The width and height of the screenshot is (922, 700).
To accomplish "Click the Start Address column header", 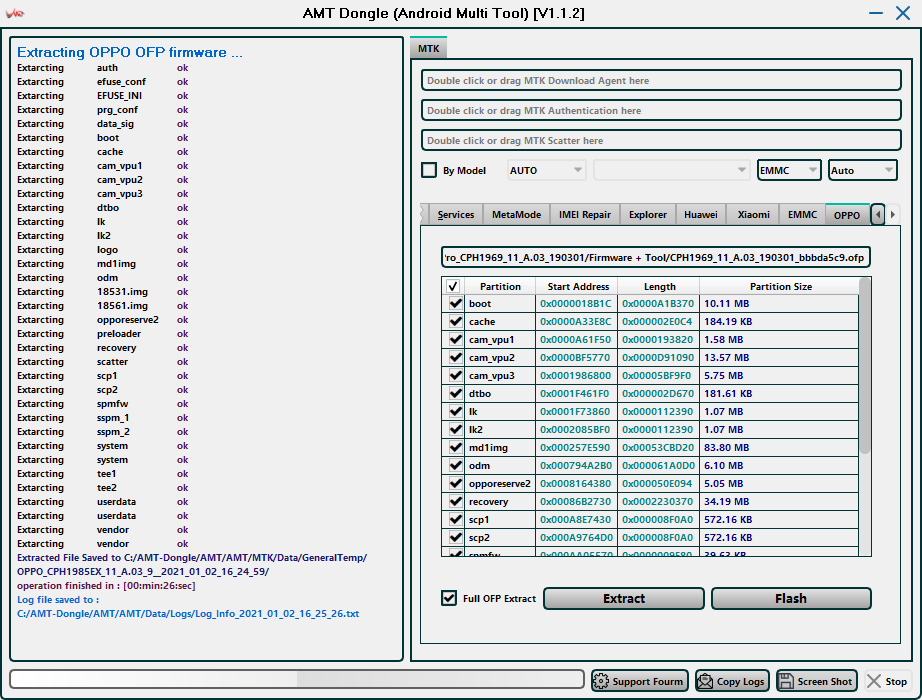I will point(578,286).
